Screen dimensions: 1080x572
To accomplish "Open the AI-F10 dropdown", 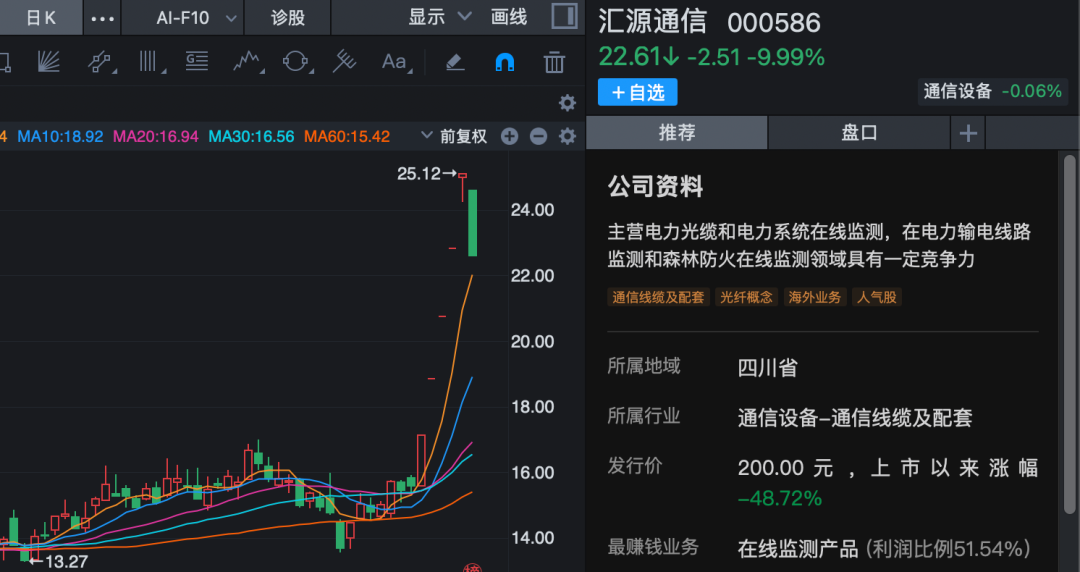I will 197,17.
